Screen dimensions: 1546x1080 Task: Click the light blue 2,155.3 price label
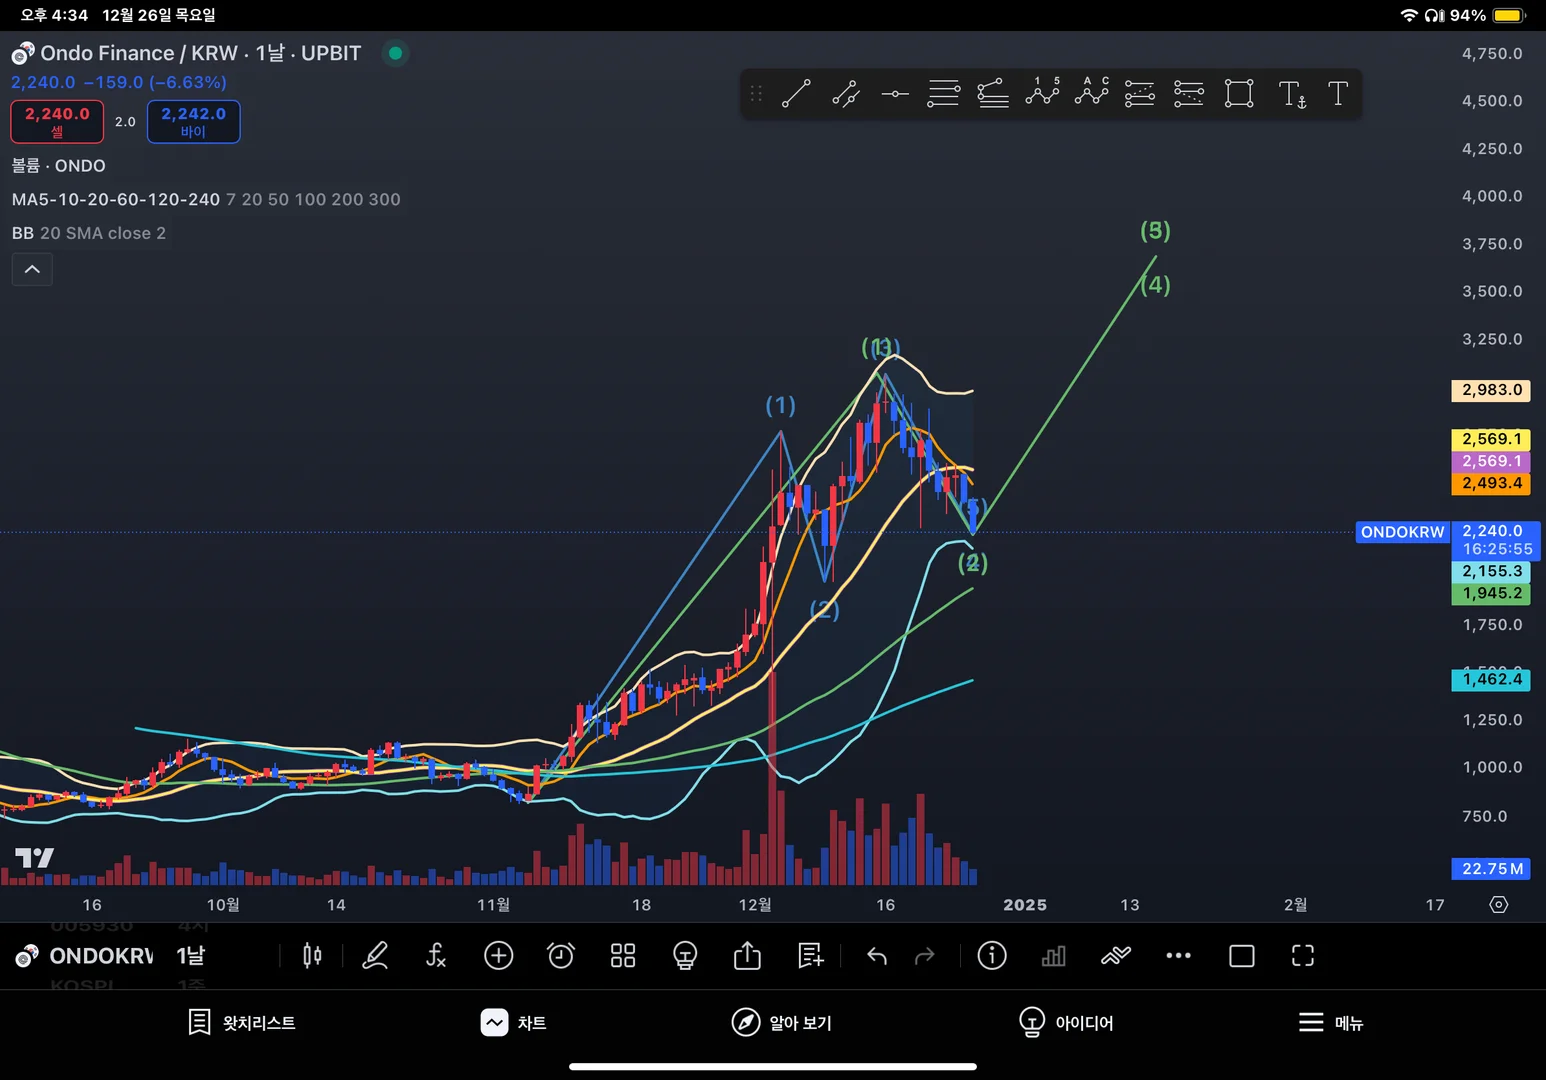[1491, 571]
